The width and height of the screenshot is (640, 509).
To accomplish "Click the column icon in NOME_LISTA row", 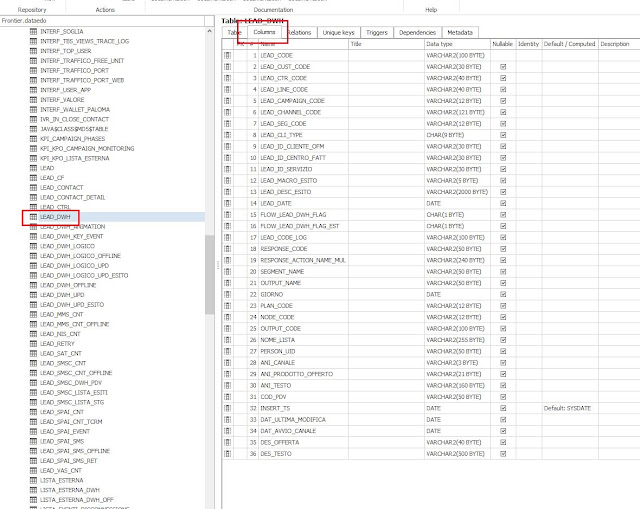I will tap(228, 340).
